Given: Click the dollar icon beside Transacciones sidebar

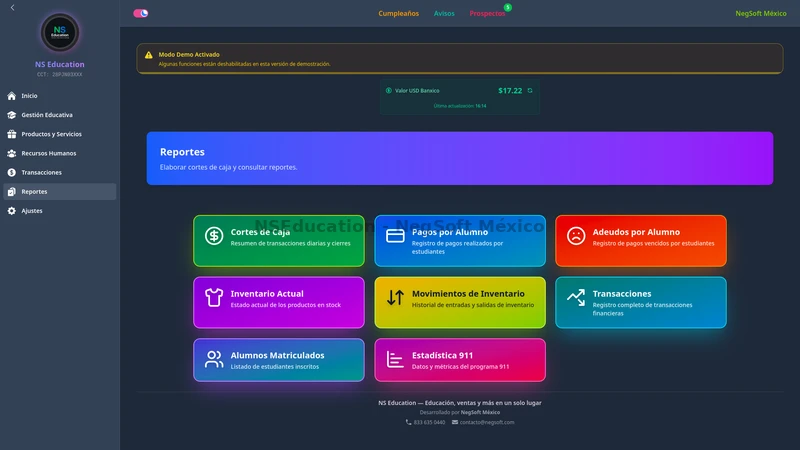Looking at the screenshot, I should coord(12,172).
